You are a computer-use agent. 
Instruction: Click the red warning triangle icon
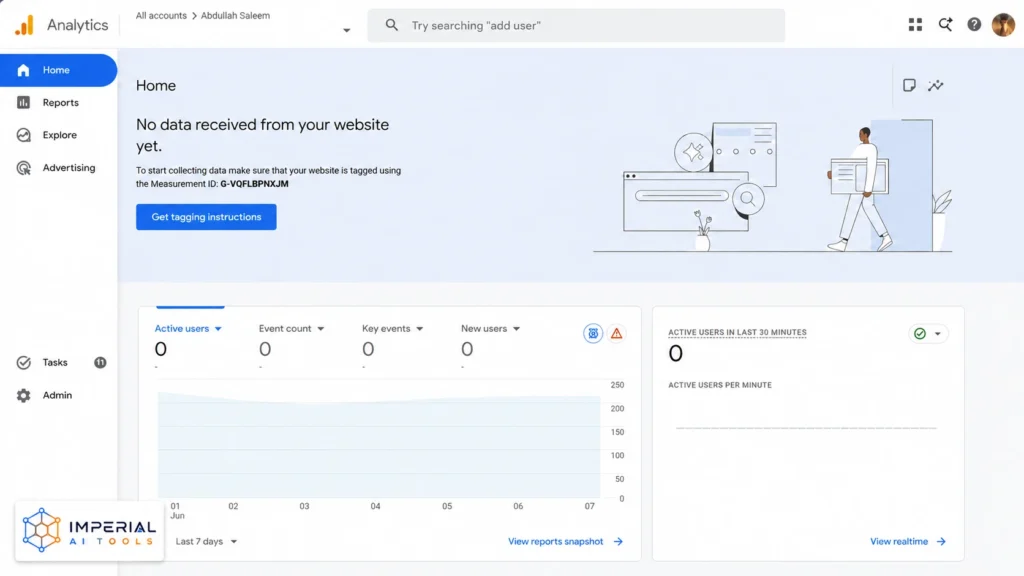point(616,334)
